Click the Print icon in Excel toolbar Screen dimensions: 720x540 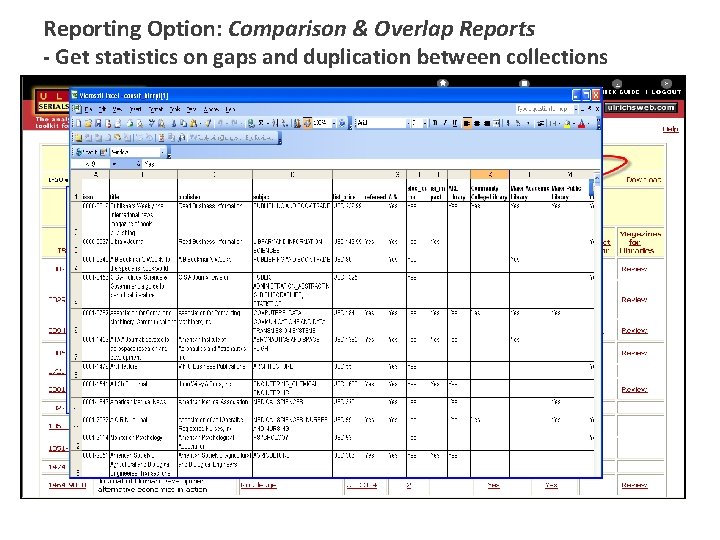point(129,123)
